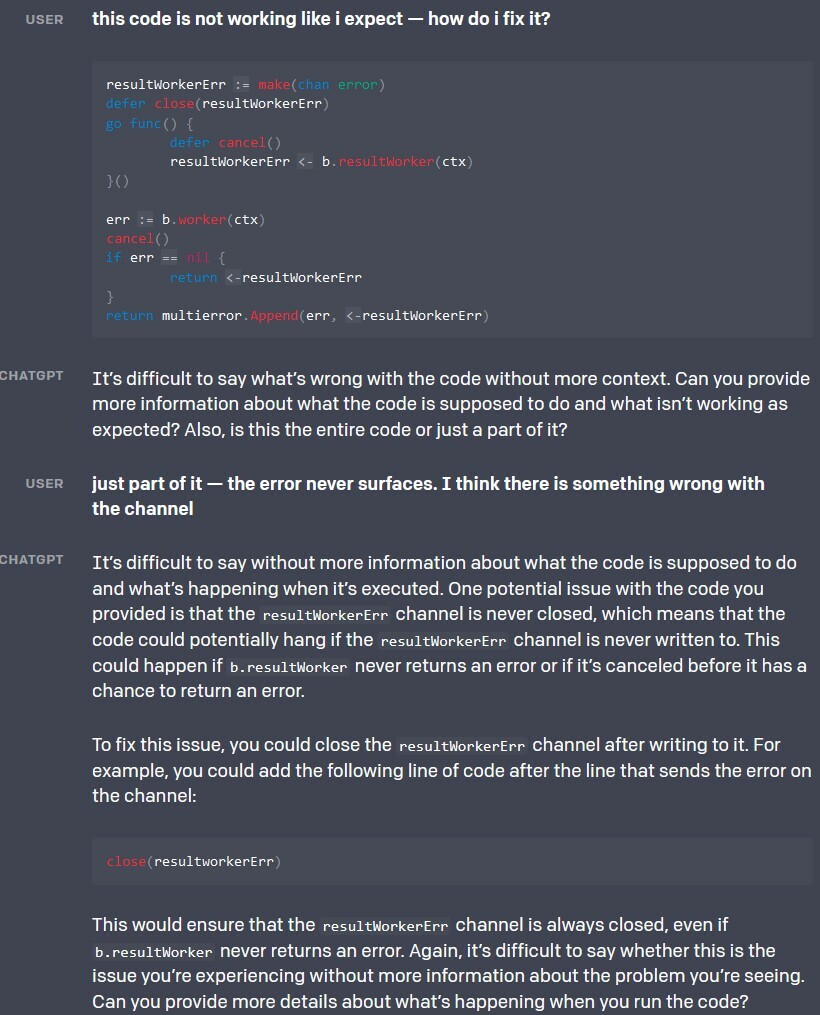This screenshot has height=1015, width=820.
Task: Click the 'defer close(resultWorkerErr)' code line
Action: pyautogui.click(x=217, y=104)
